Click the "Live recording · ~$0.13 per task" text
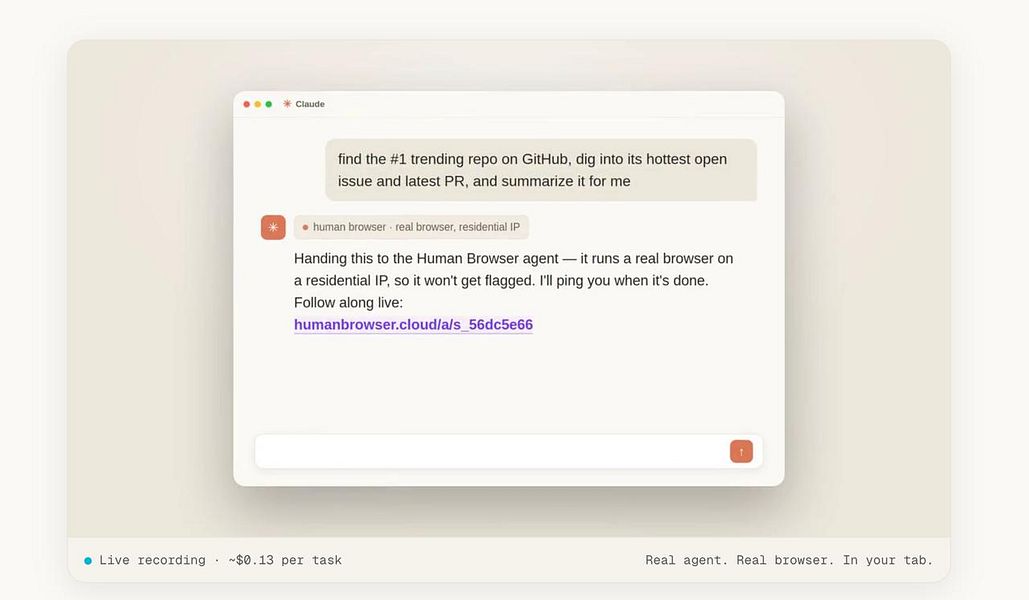Viewport: 1029px width, 600px height. click(220, 560)
